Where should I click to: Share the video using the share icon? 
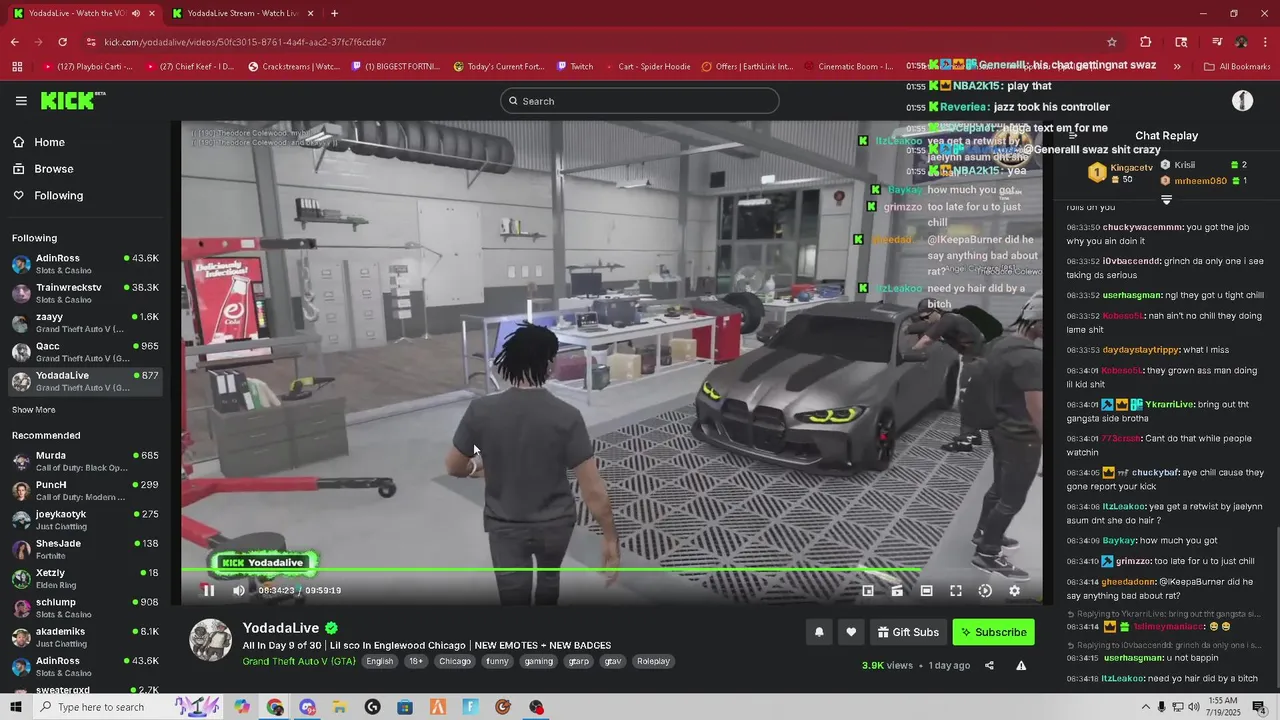[989, 665]
